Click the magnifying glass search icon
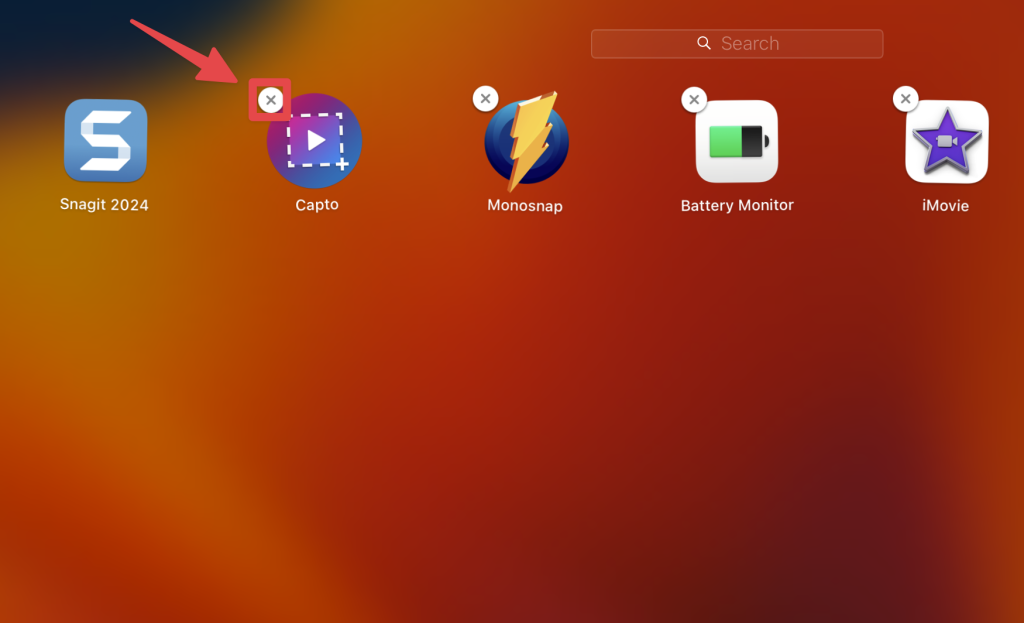Image resolution: width=1024 pixels, height=623 pixels. (x=703, y=43)
